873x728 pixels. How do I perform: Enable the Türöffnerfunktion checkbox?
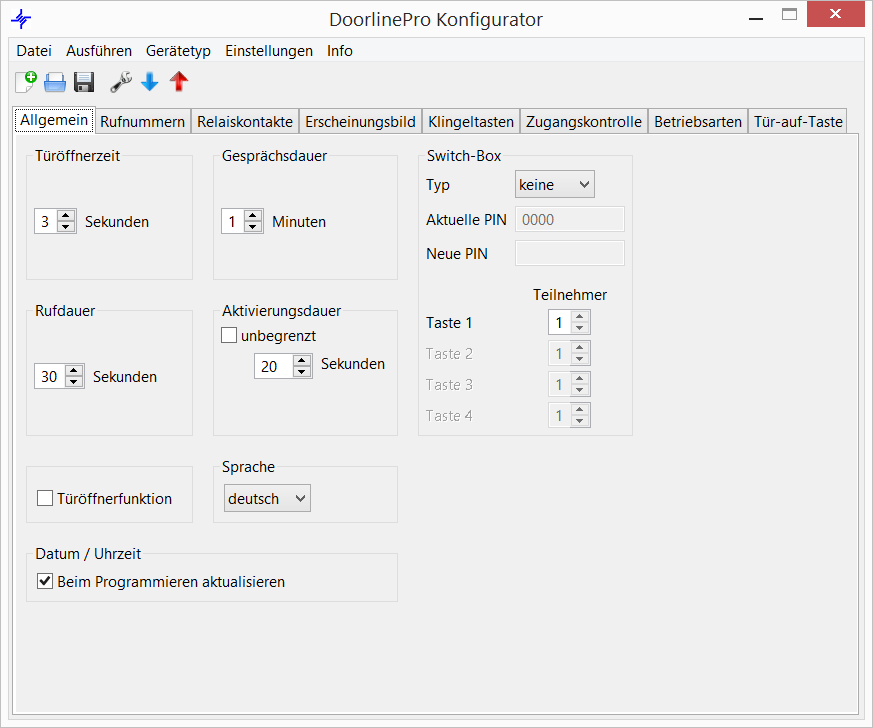[x=45, y=498]
